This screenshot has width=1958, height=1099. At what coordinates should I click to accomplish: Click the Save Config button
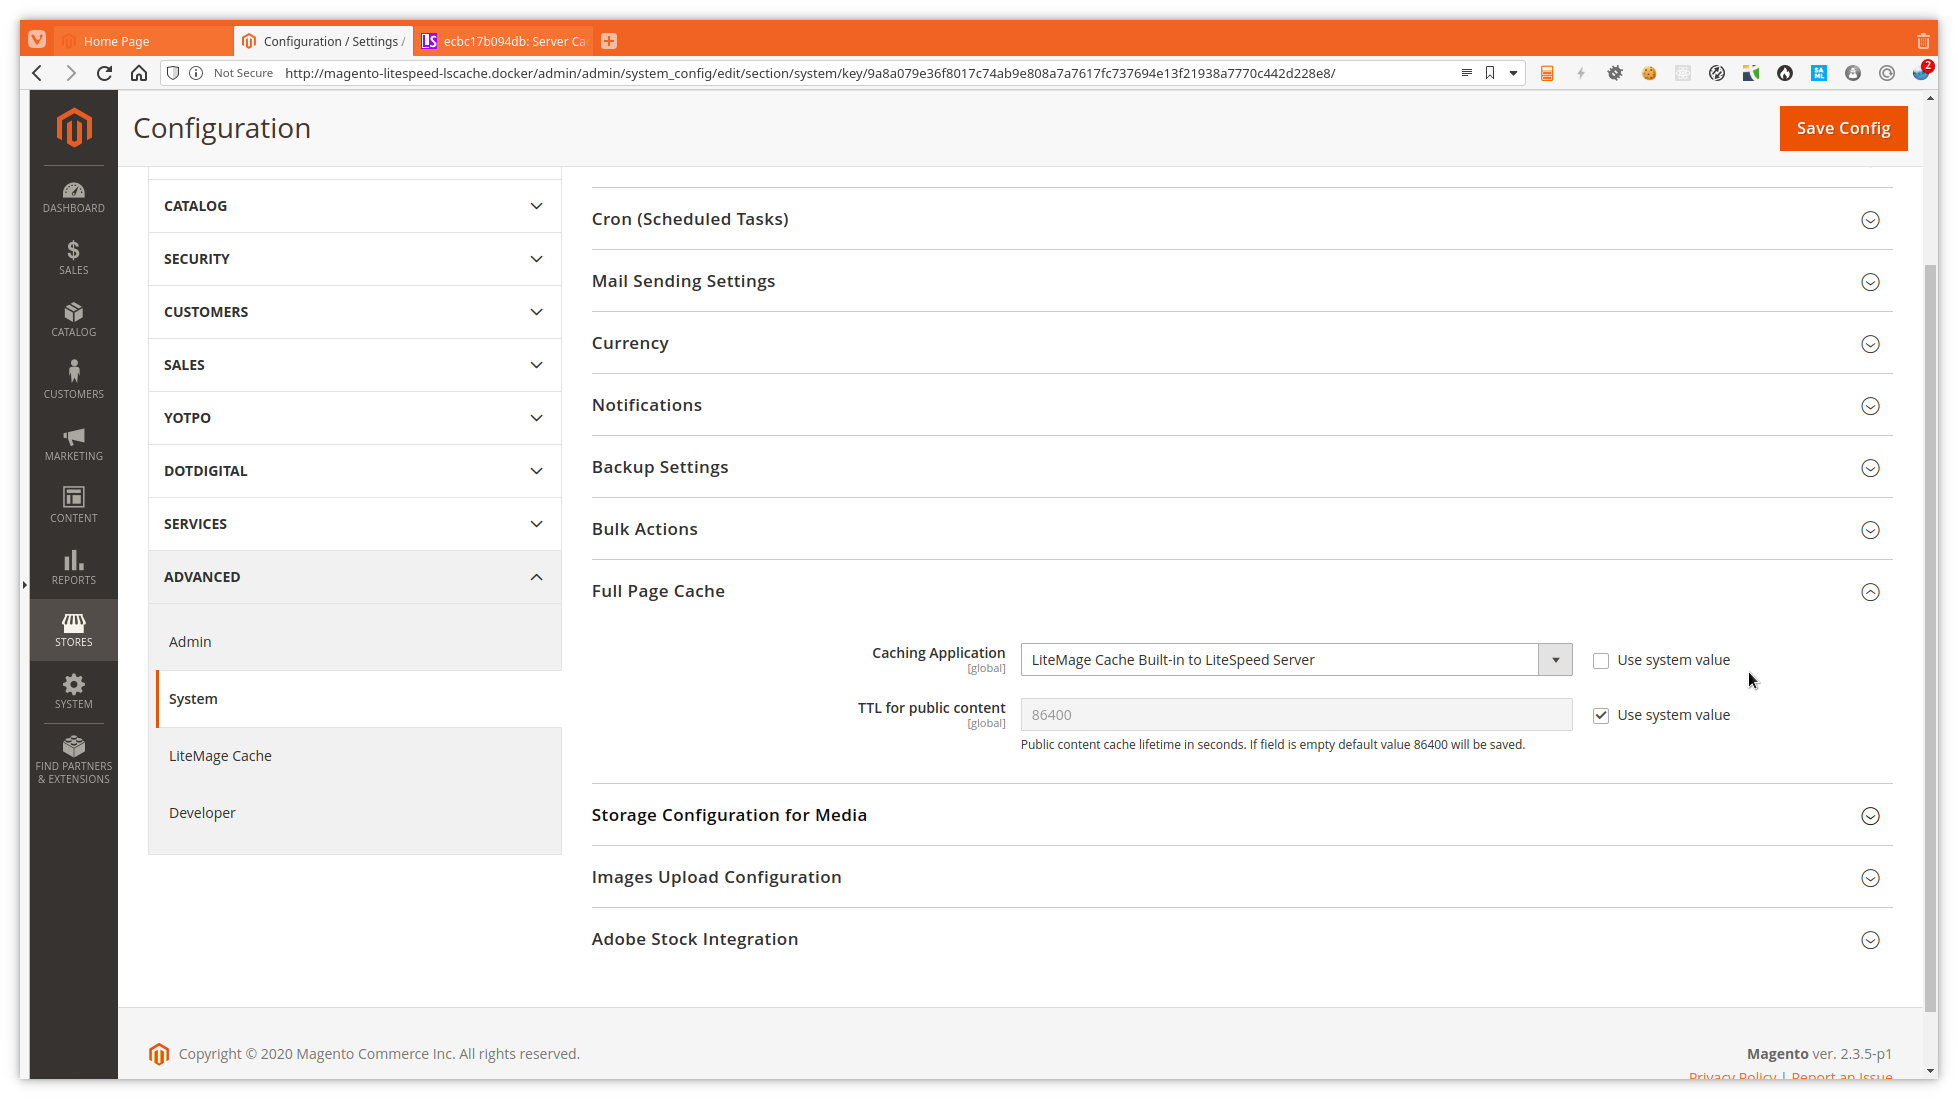[1842, 128]
